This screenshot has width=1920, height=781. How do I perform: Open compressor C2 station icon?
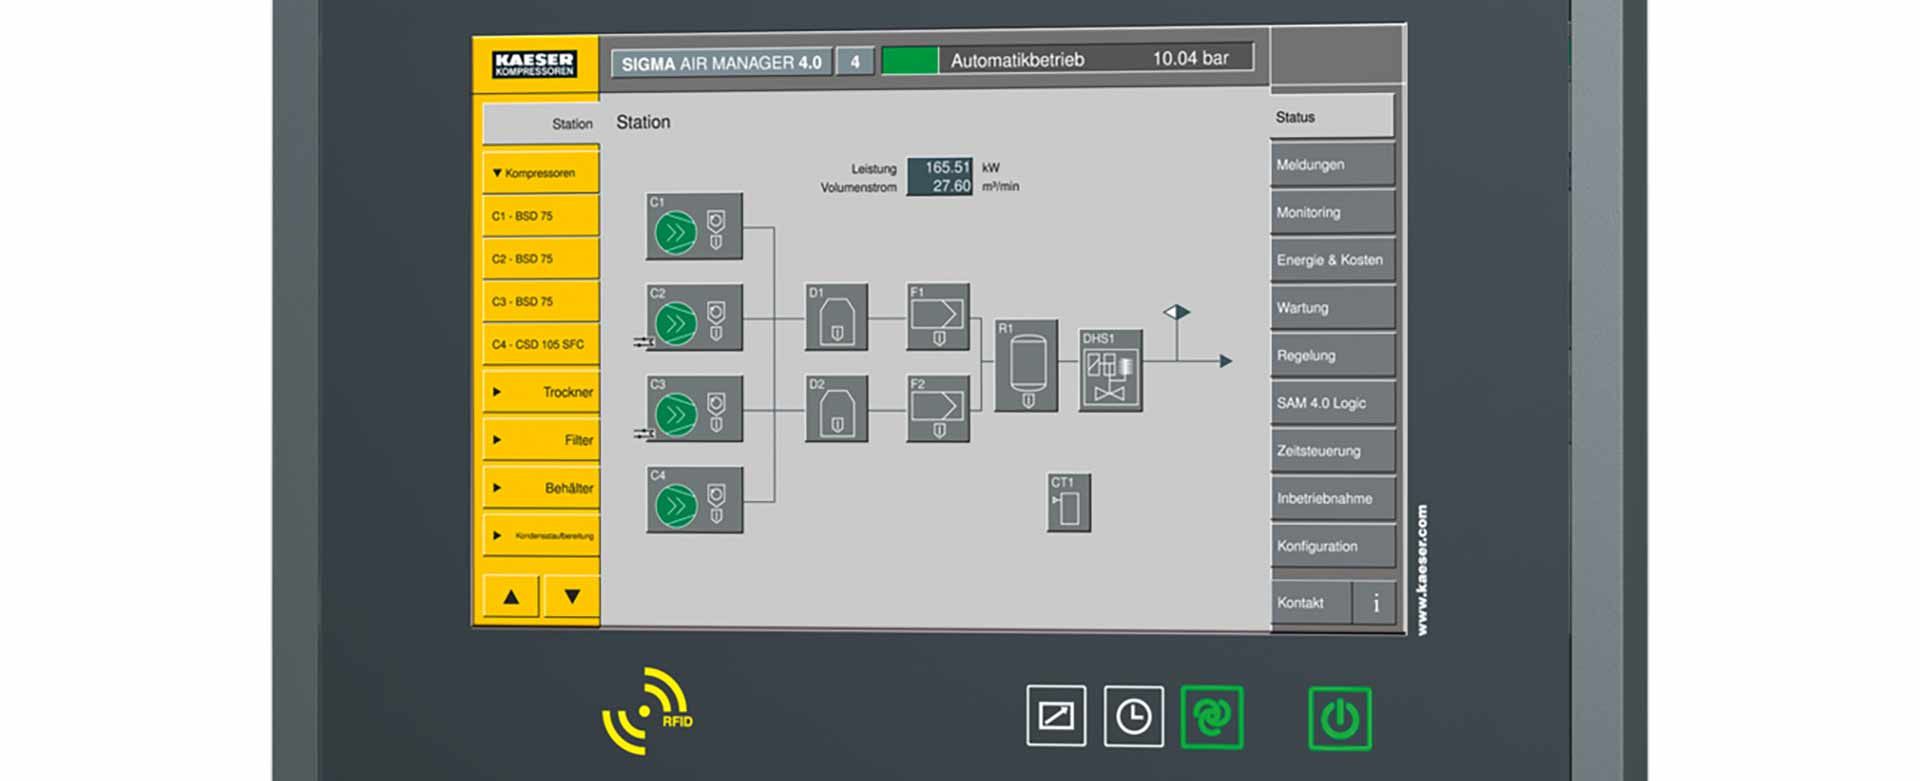[694, 318]
